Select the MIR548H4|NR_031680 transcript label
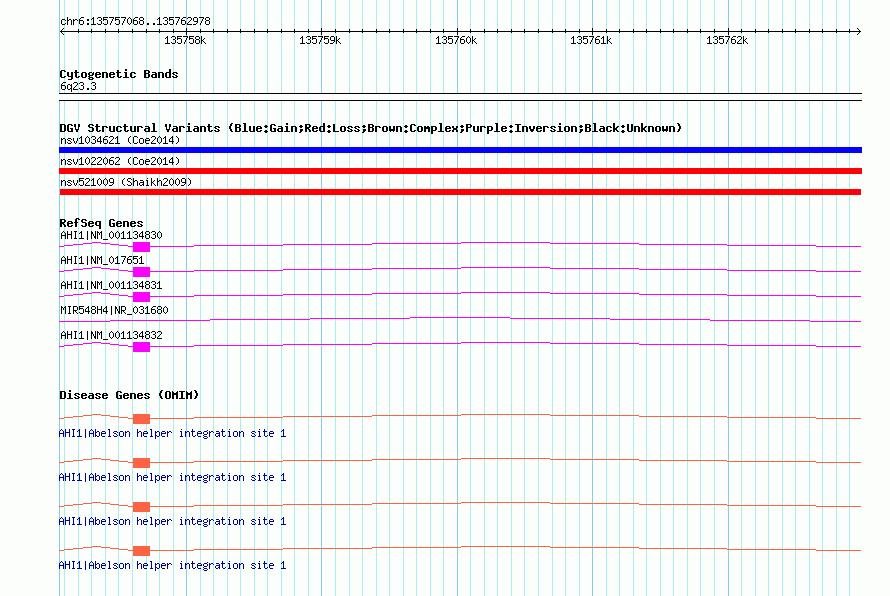Image resolution: width=890 pixels, height=596 pixels. tap(114, 310)
